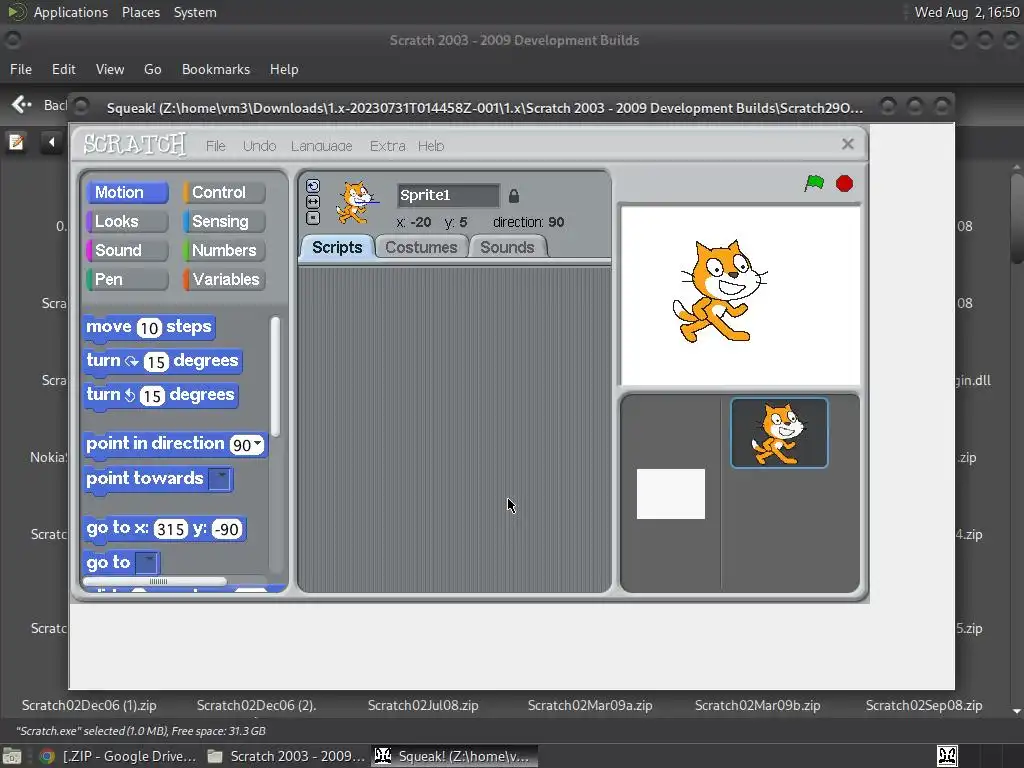Viewport: 1024px width, 768px height.
Task: Open the Costumes tab
Action: [x=421, y=248]
